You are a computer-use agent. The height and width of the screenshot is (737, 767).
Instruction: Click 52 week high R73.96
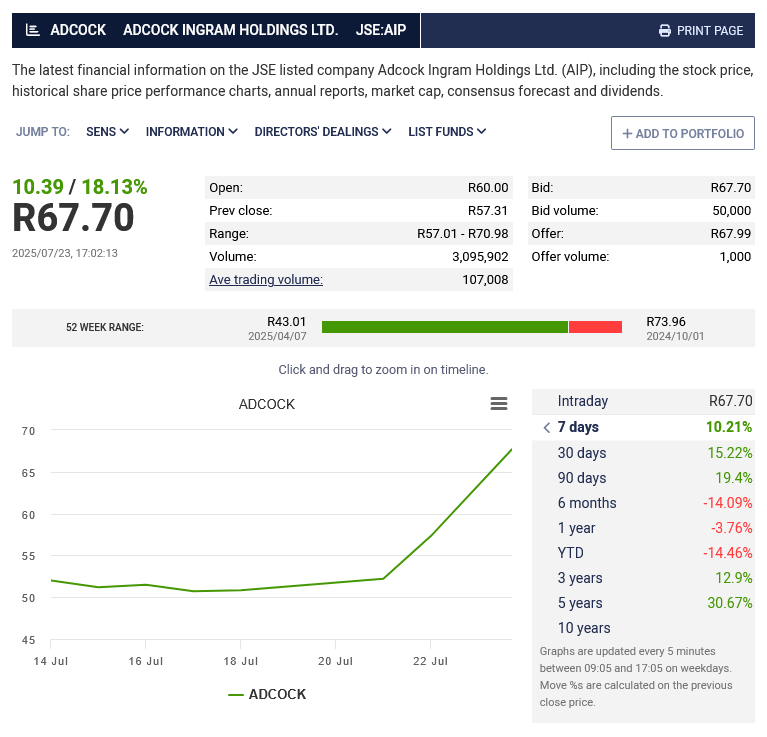pyautogui.click(x=666, y=321)
